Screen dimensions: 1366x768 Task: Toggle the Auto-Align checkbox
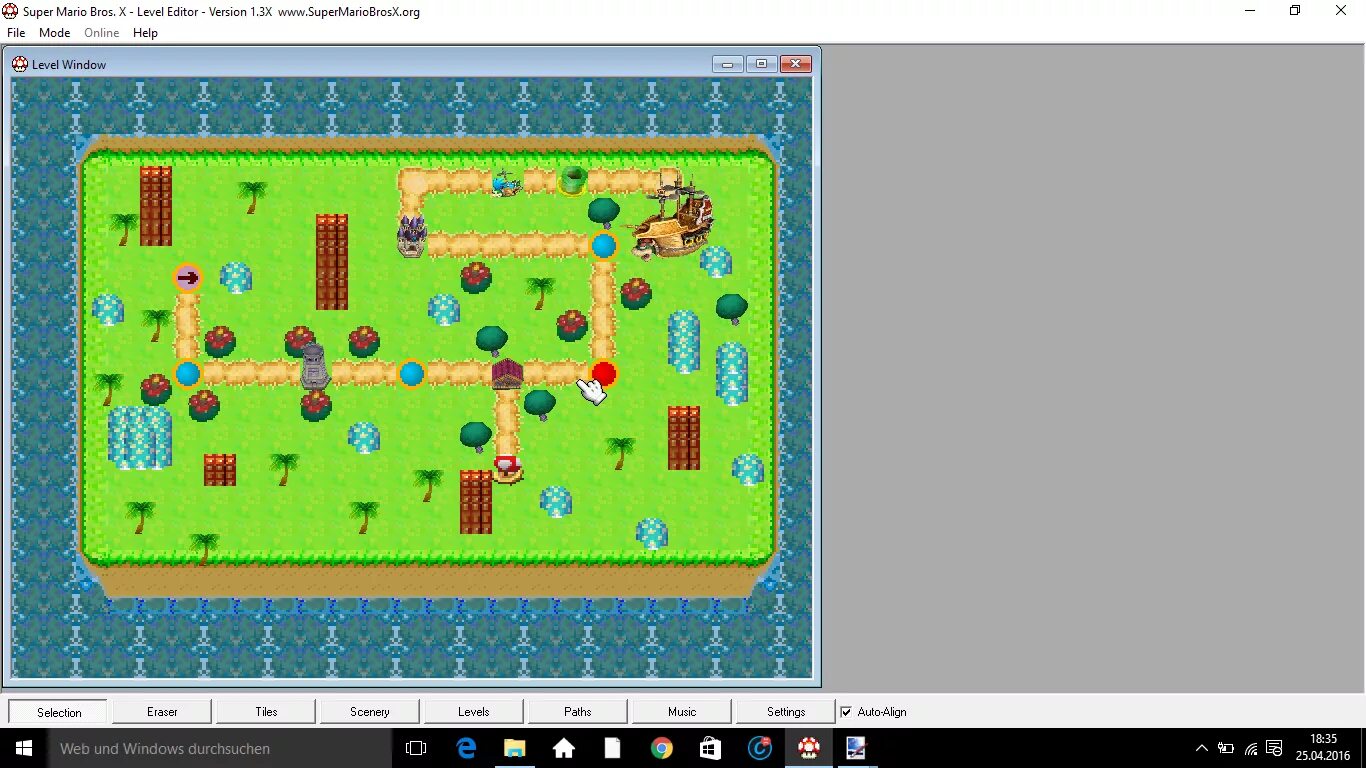[x=847, y=712]
